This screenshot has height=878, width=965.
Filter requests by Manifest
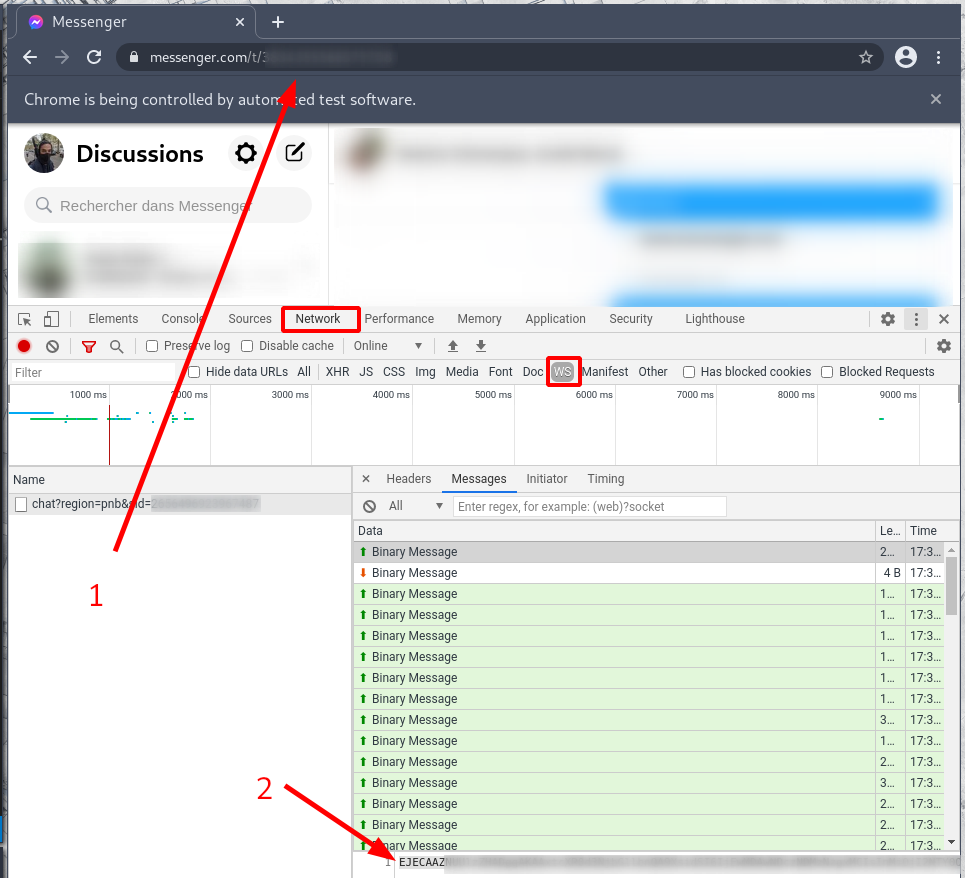(x=605, y=372)
